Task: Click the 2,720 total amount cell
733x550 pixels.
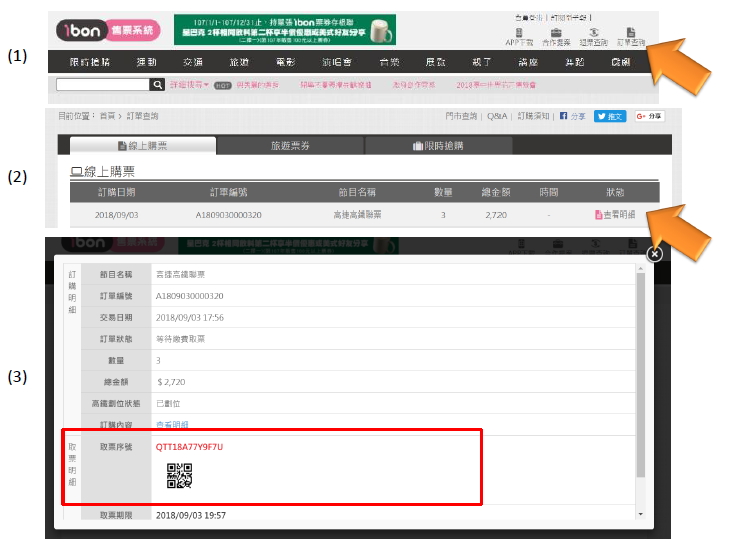Action: pyautogui.click(x=496, y=215)
